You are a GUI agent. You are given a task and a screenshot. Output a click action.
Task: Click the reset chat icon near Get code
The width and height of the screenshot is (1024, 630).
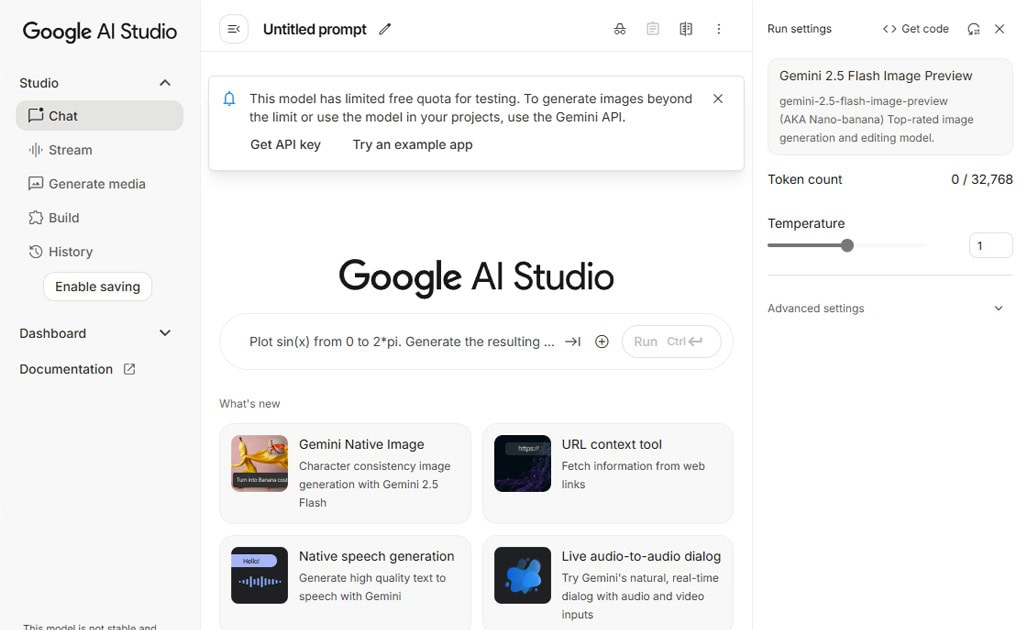point(973,29)
